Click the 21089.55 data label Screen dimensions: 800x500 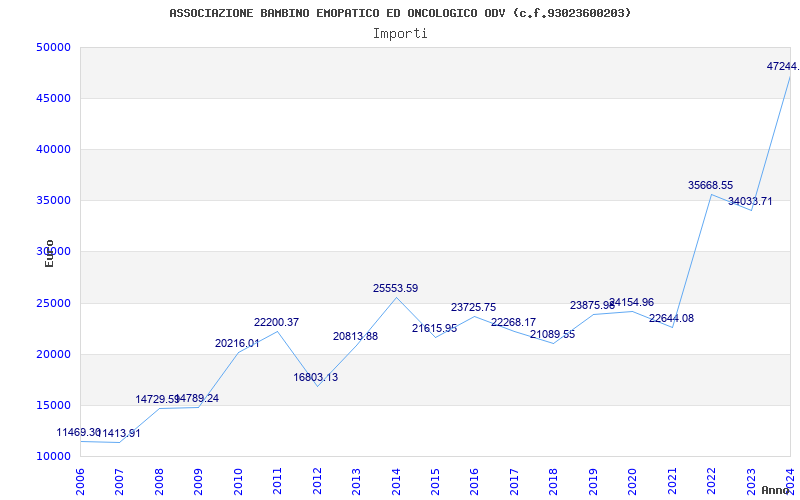click(553, 334)
